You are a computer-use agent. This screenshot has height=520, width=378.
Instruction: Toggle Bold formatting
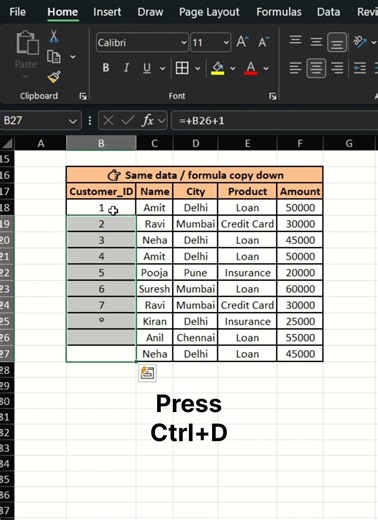click(x=106, y=68)
